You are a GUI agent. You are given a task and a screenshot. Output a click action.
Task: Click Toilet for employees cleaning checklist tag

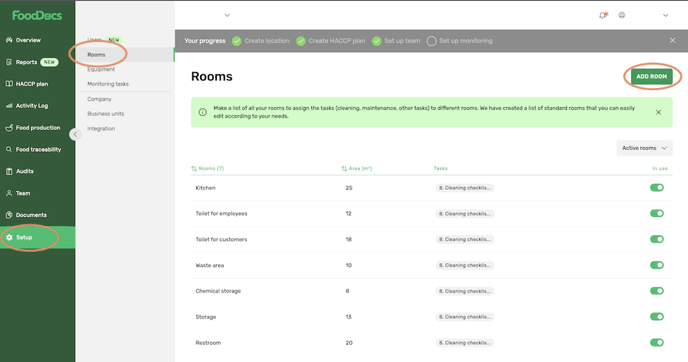coord(465,214)
